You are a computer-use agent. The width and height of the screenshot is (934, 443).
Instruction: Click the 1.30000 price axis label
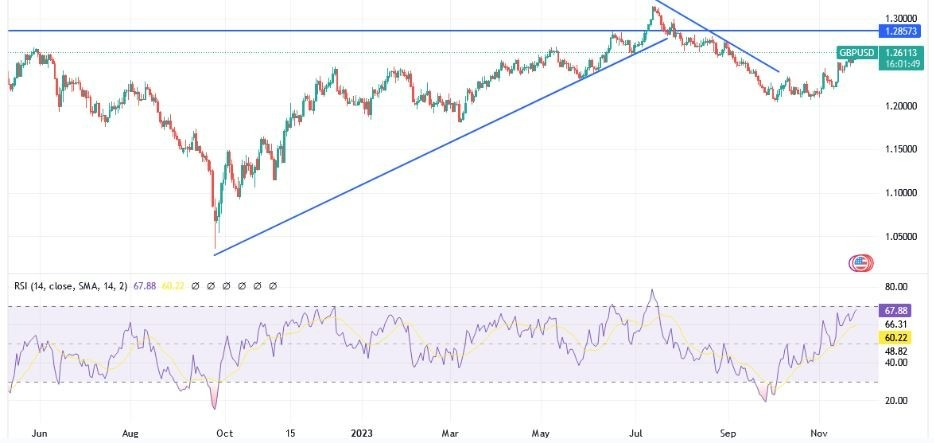click(x=899, y=18)
